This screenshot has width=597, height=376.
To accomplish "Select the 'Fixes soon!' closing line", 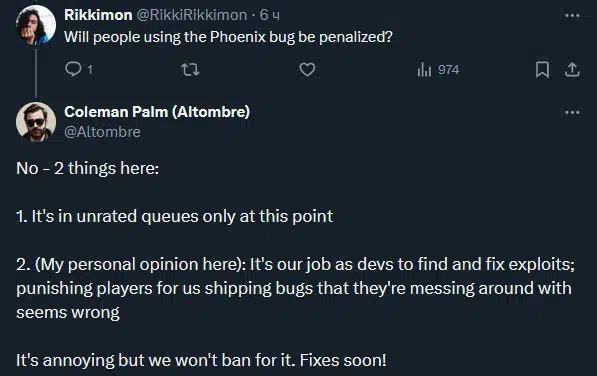I will [x=343, y=360].
